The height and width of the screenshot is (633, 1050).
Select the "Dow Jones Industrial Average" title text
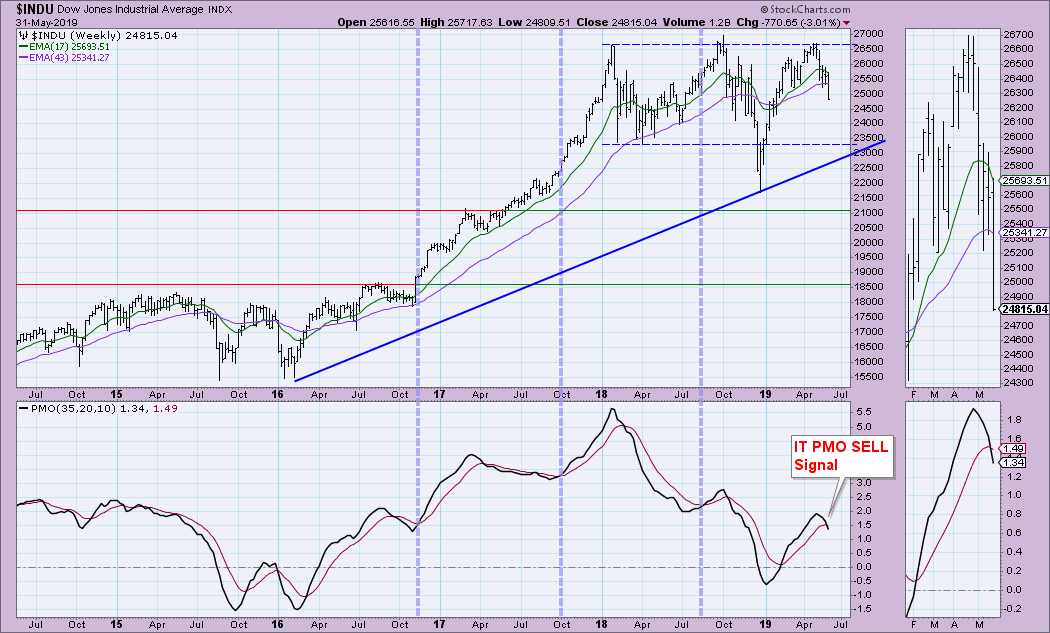(131, 9)
